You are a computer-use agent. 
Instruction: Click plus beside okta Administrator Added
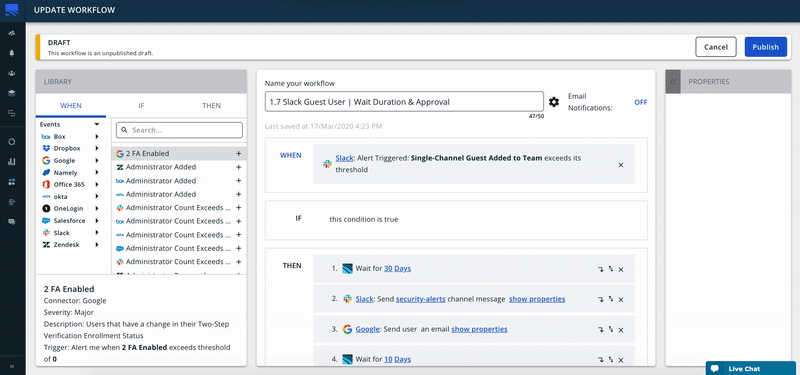coord(238,194)
